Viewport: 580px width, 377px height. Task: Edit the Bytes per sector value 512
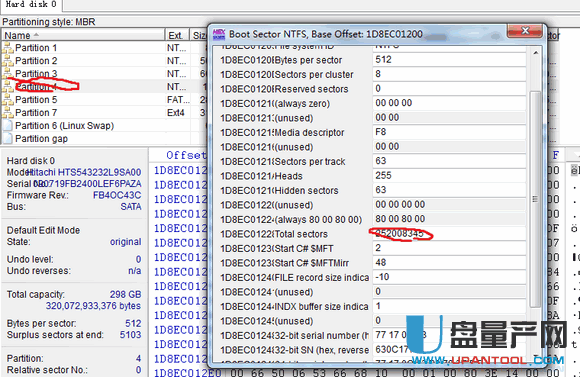tap(449, 60)
